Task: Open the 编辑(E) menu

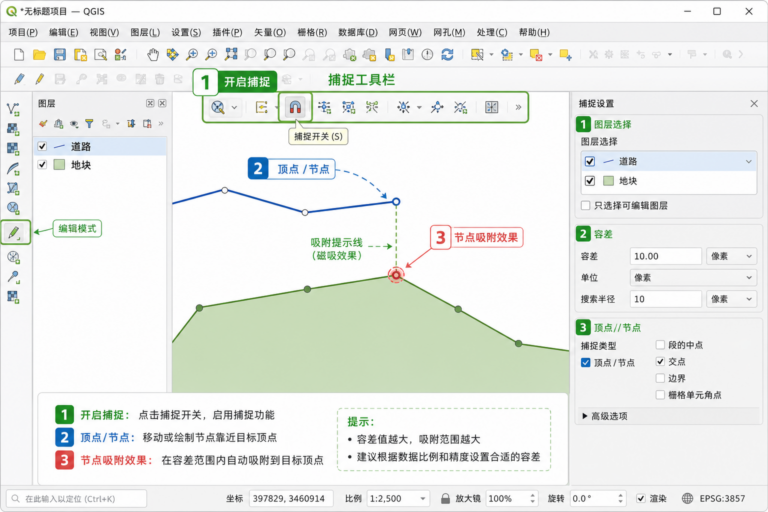Action: tap(64, 32)
